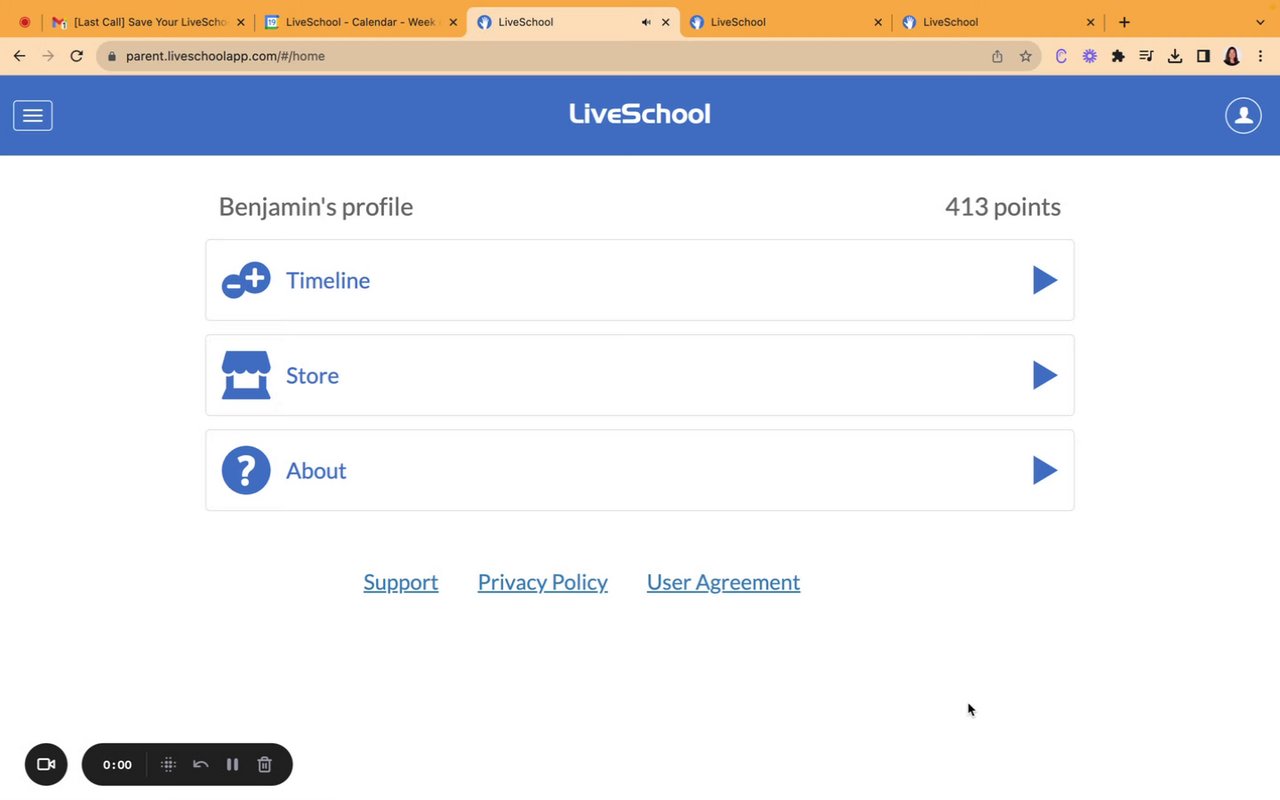
Task: Share this page icon in address bar
Action: point(997,56)
